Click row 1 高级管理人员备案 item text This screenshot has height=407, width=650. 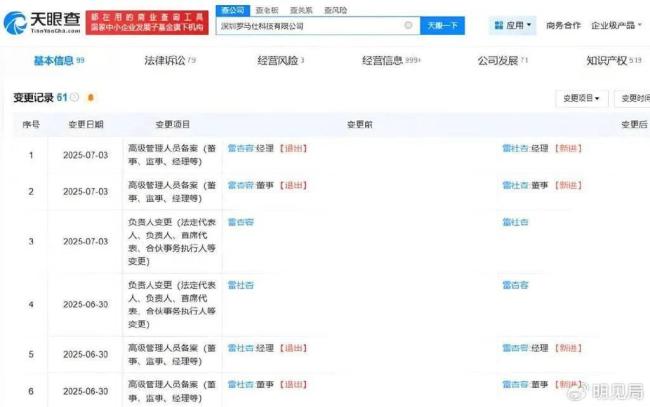pyautogui.click(x=172, y=155)
